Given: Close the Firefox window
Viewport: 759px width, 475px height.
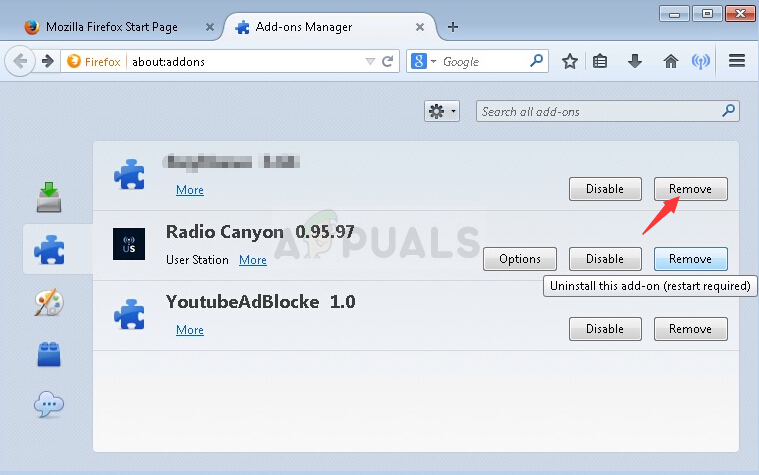Looking at the screenshot, I should tap(740, 14).
